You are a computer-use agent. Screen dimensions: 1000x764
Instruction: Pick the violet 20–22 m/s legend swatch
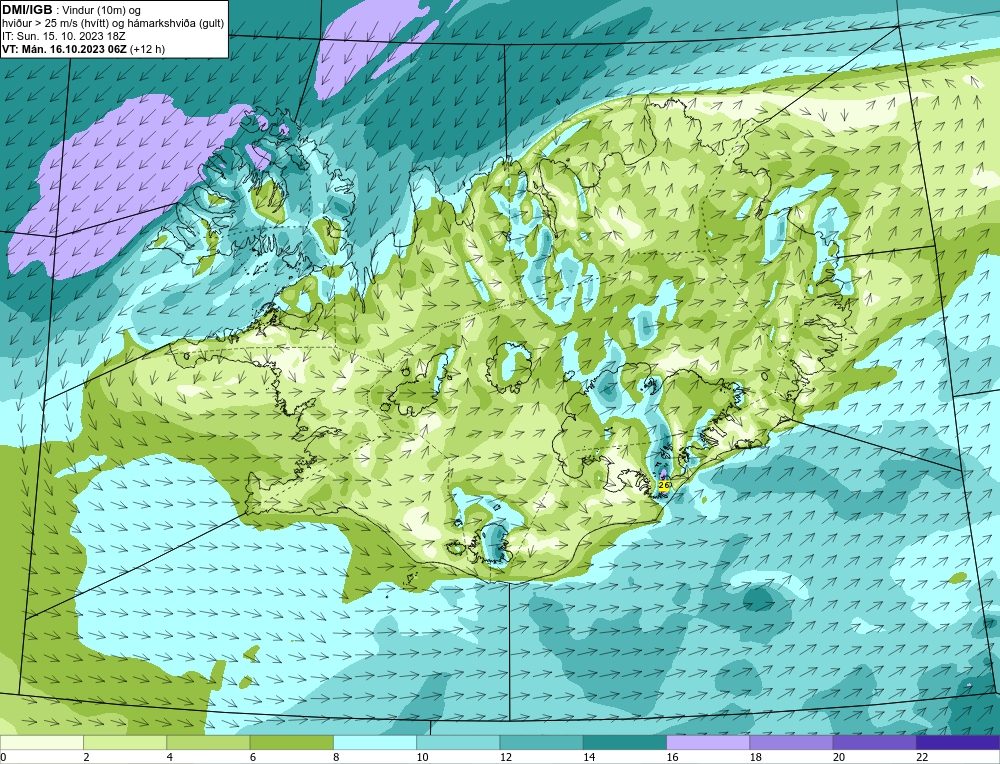pyautogui.click(x=875, y=742)
